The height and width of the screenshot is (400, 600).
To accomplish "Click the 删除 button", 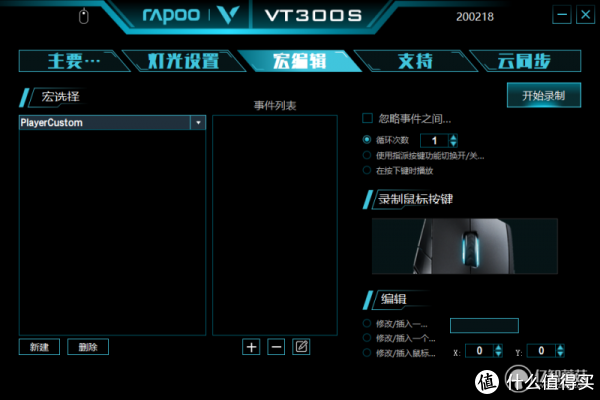I will coord(88,347).
